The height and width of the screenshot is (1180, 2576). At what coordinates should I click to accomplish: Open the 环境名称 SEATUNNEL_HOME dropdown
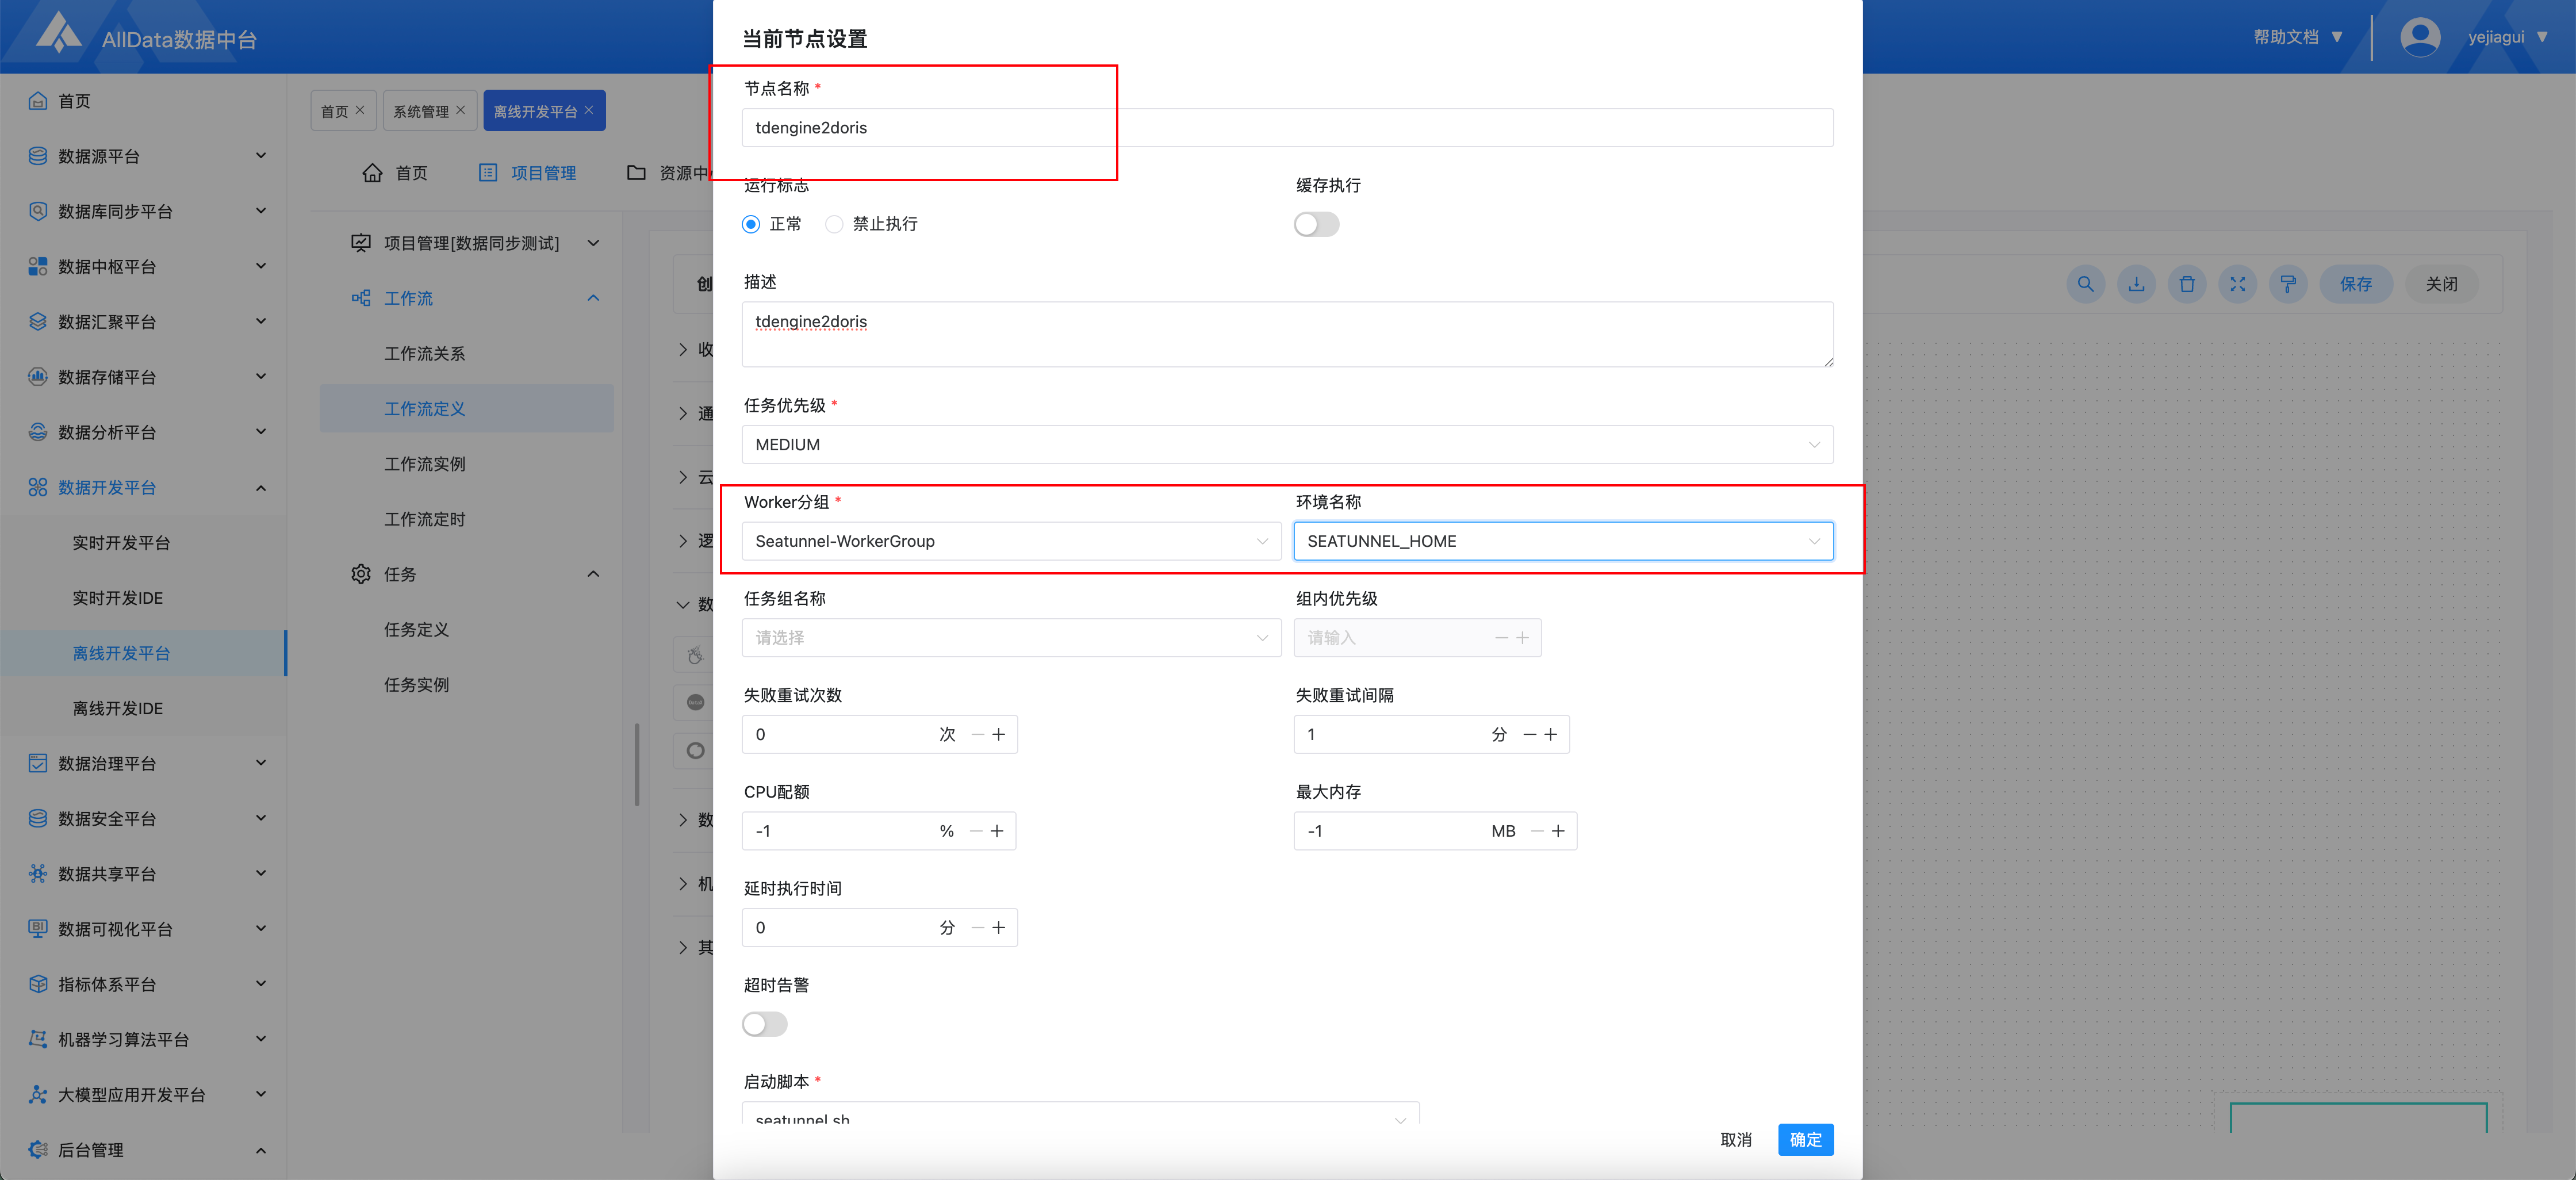tap(1562, 541)
